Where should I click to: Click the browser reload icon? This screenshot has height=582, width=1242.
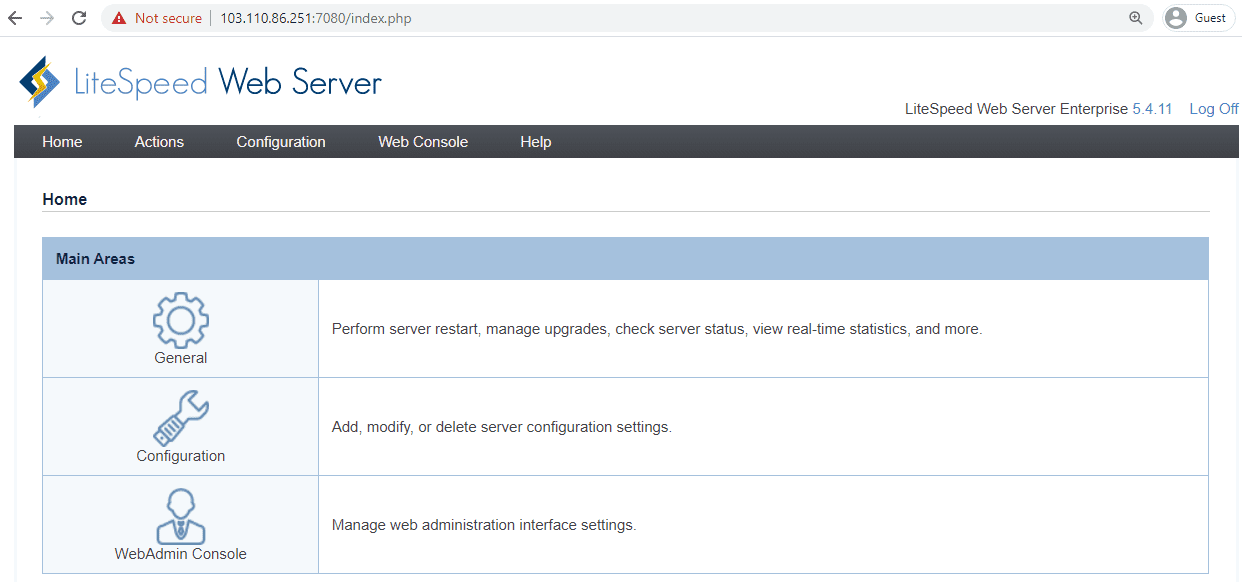tap(78, 17)
